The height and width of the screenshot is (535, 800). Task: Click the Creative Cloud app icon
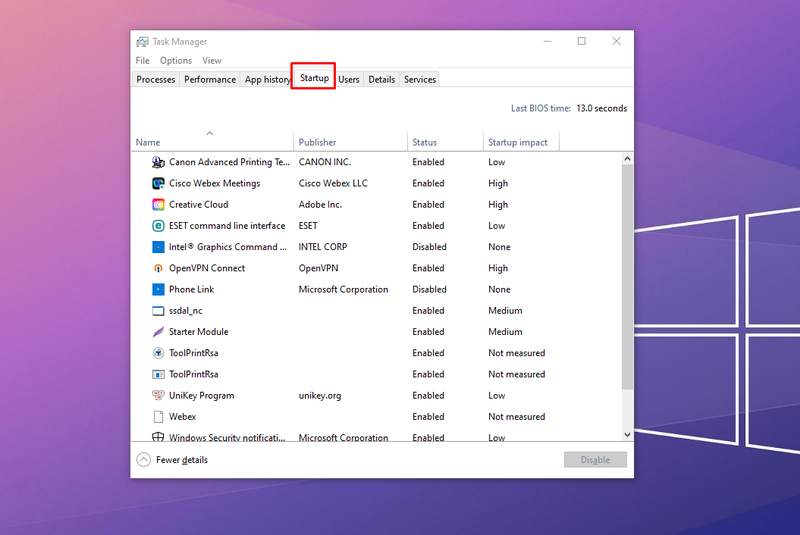pyautogui.click(x=158, y=205)
